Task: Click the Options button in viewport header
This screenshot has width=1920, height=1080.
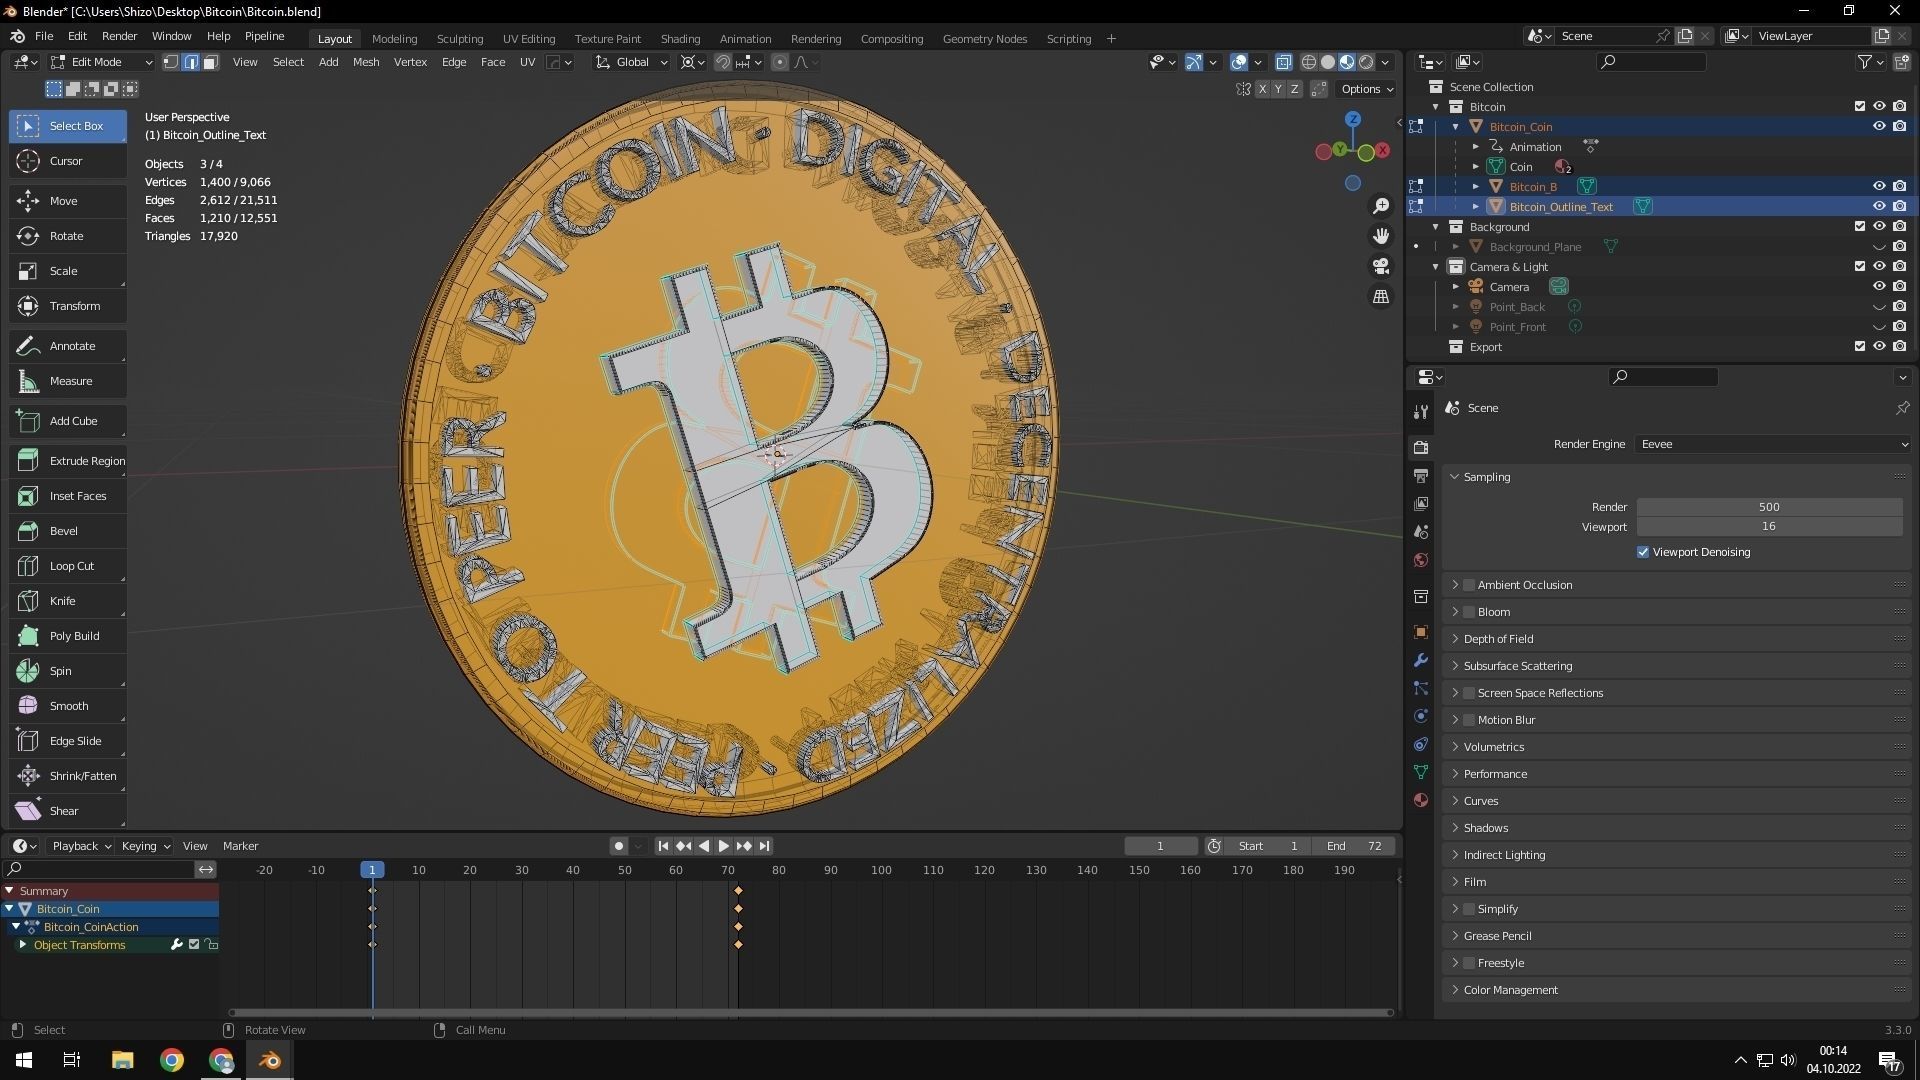Action: (1362, 88)
